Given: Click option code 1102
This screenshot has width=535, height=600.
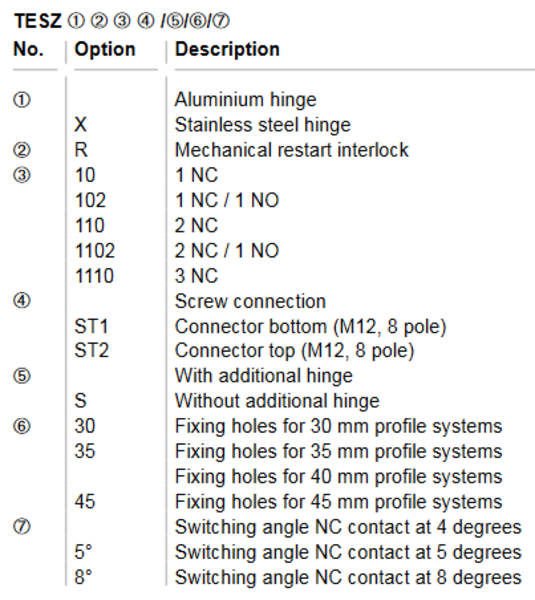Looking at the screenshot, I should (x=95, y=251).
